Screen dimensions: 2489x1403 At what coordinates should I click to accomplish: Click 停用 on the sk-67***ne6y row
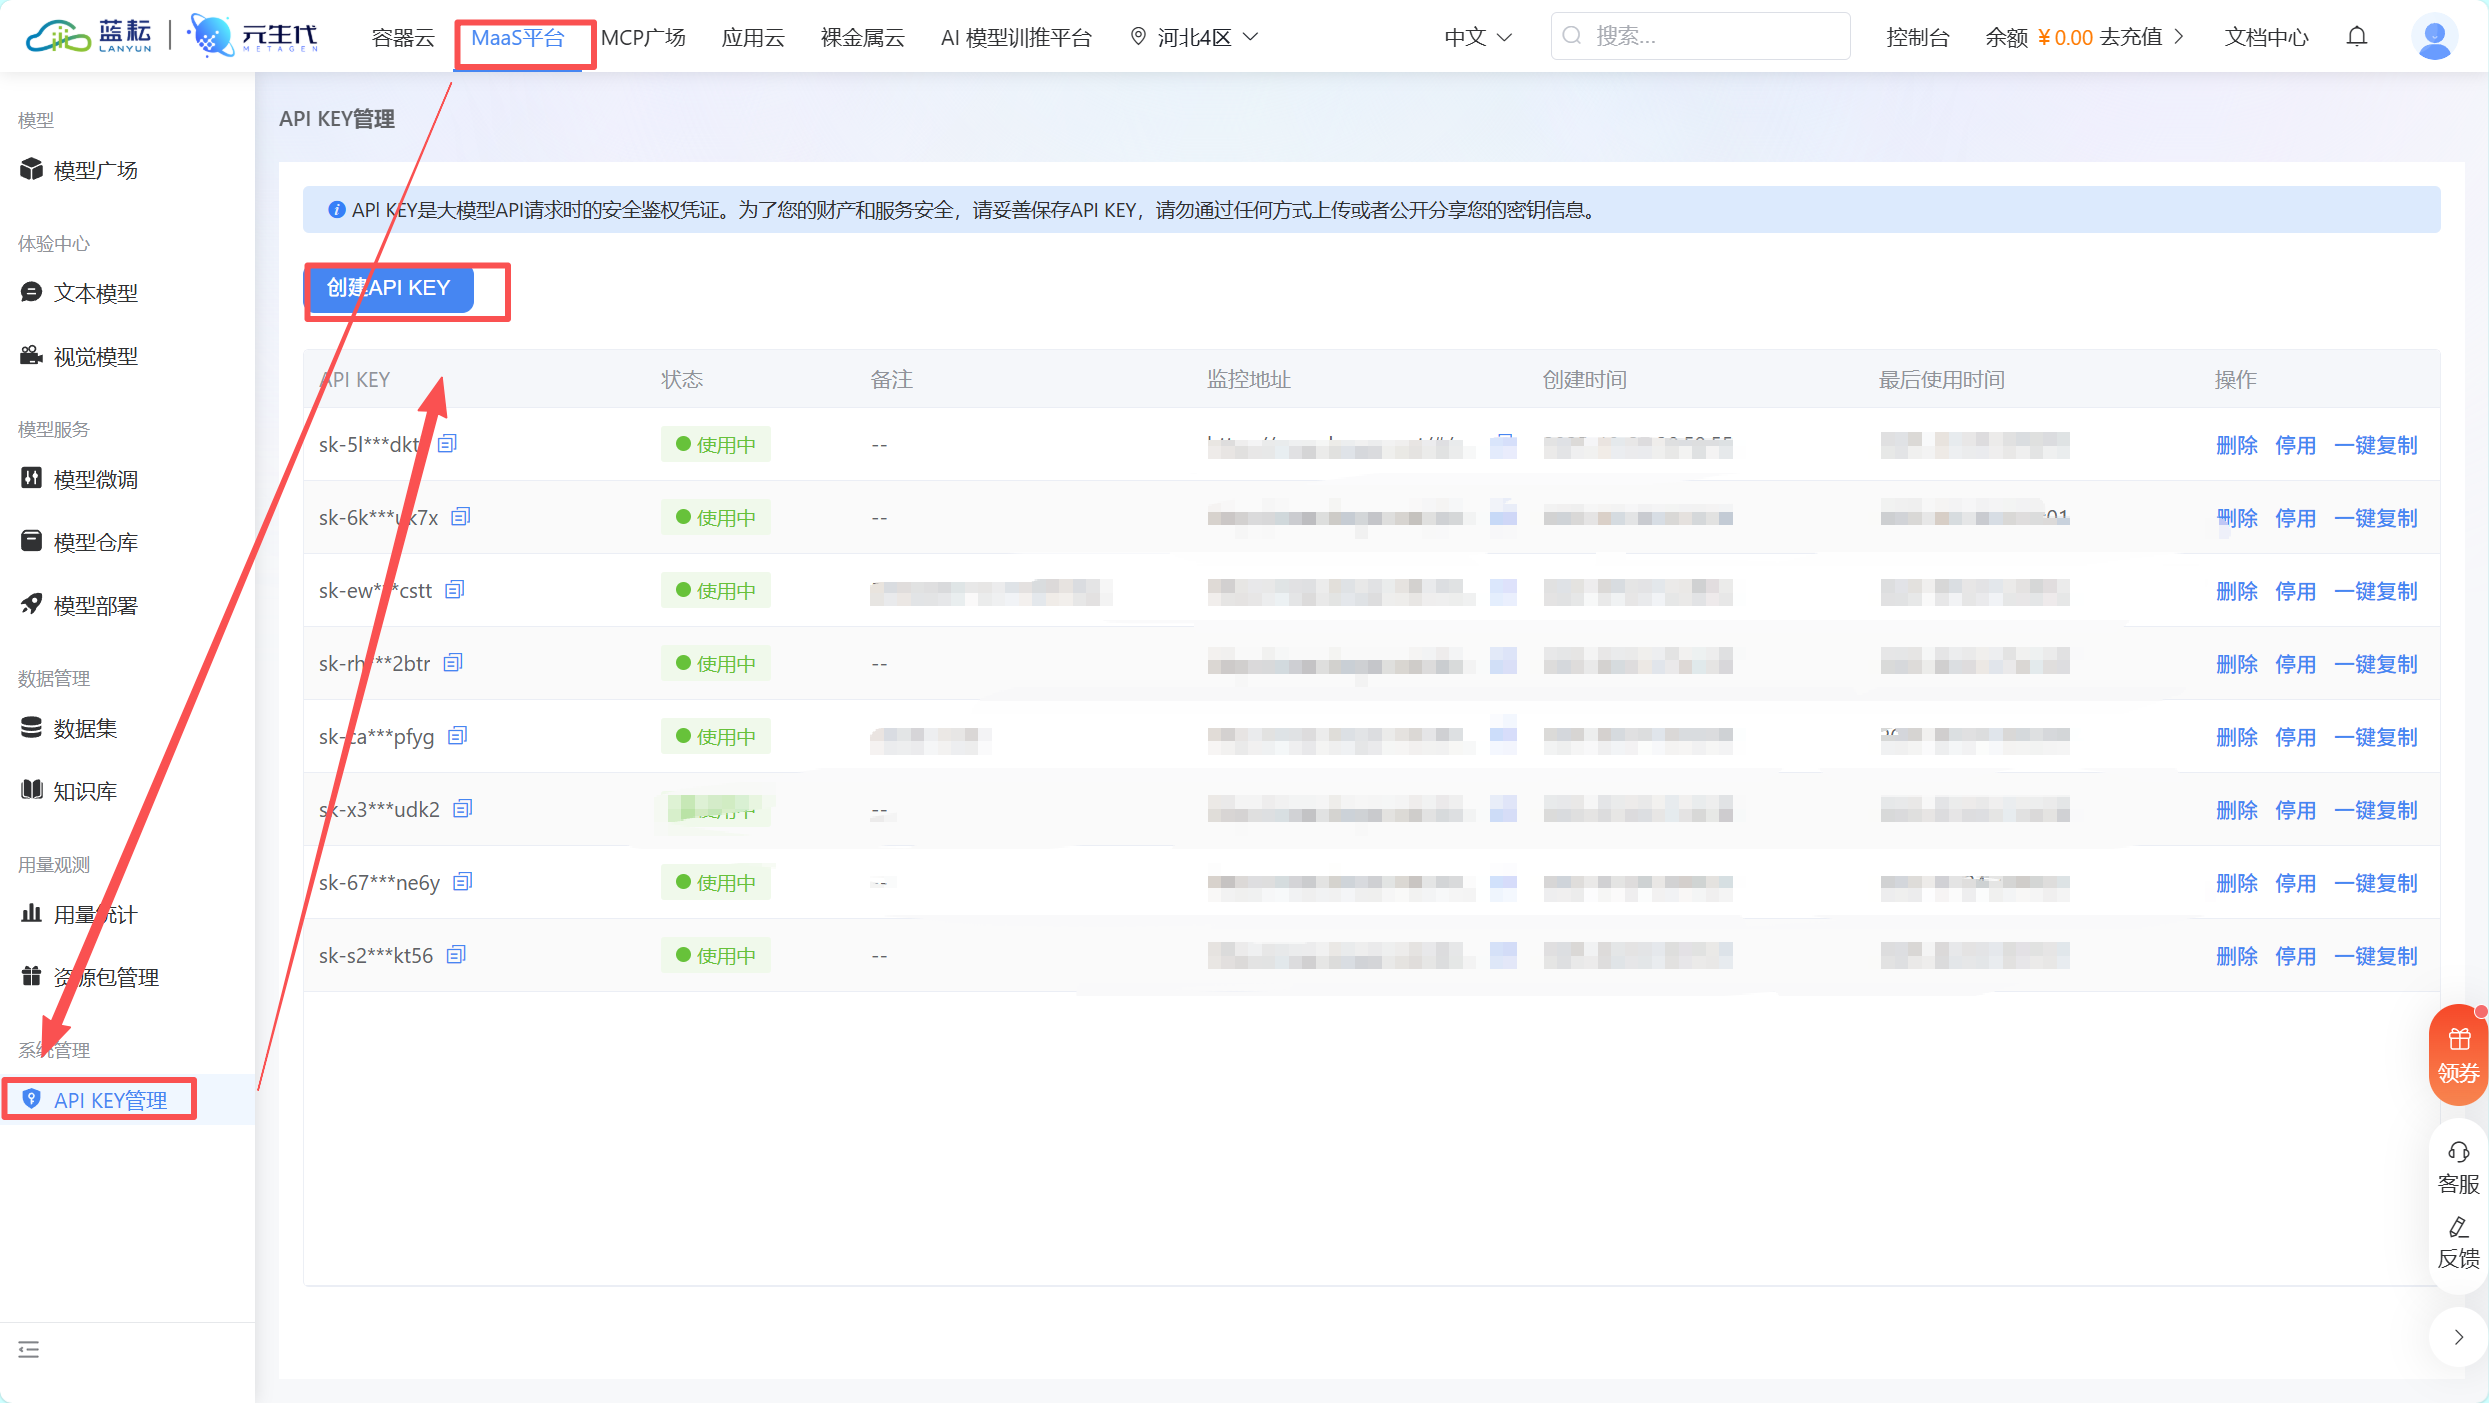(2295, 883)
